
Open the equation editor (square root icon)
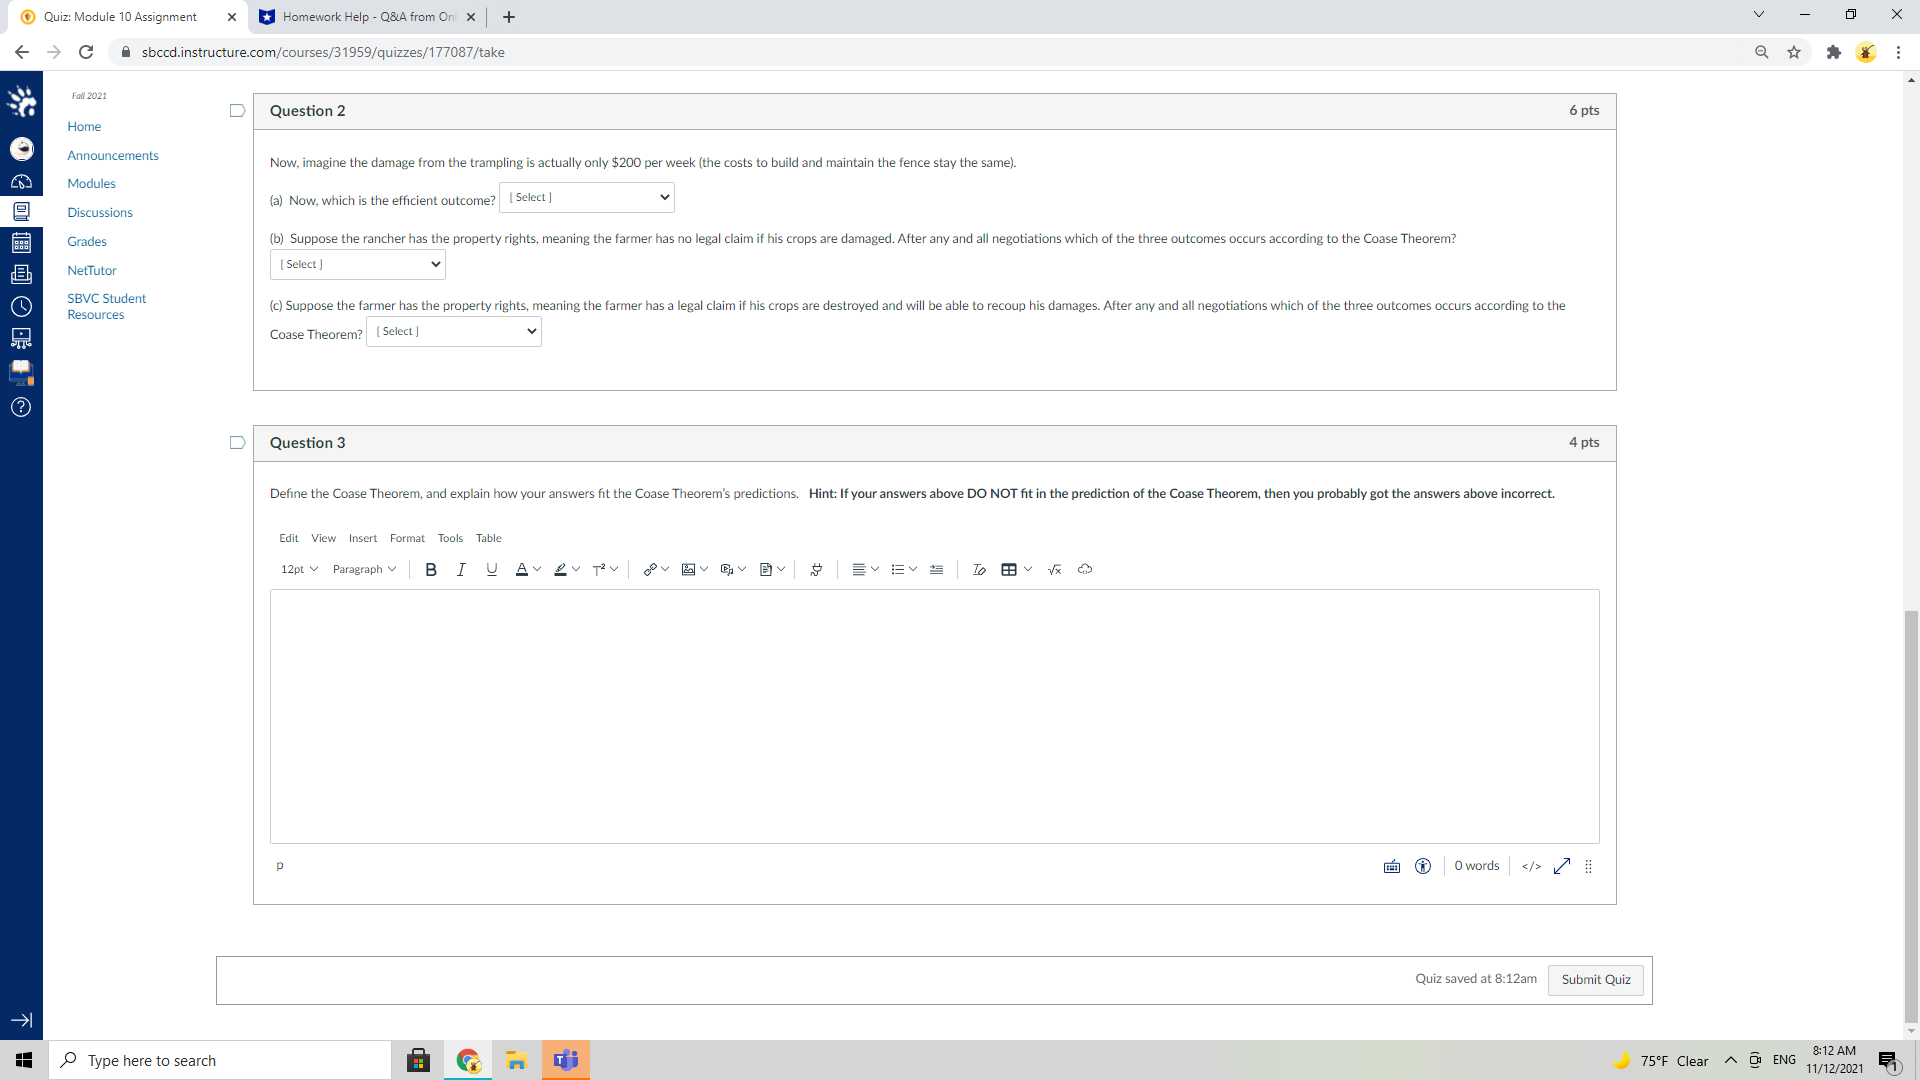point(1054,569)
